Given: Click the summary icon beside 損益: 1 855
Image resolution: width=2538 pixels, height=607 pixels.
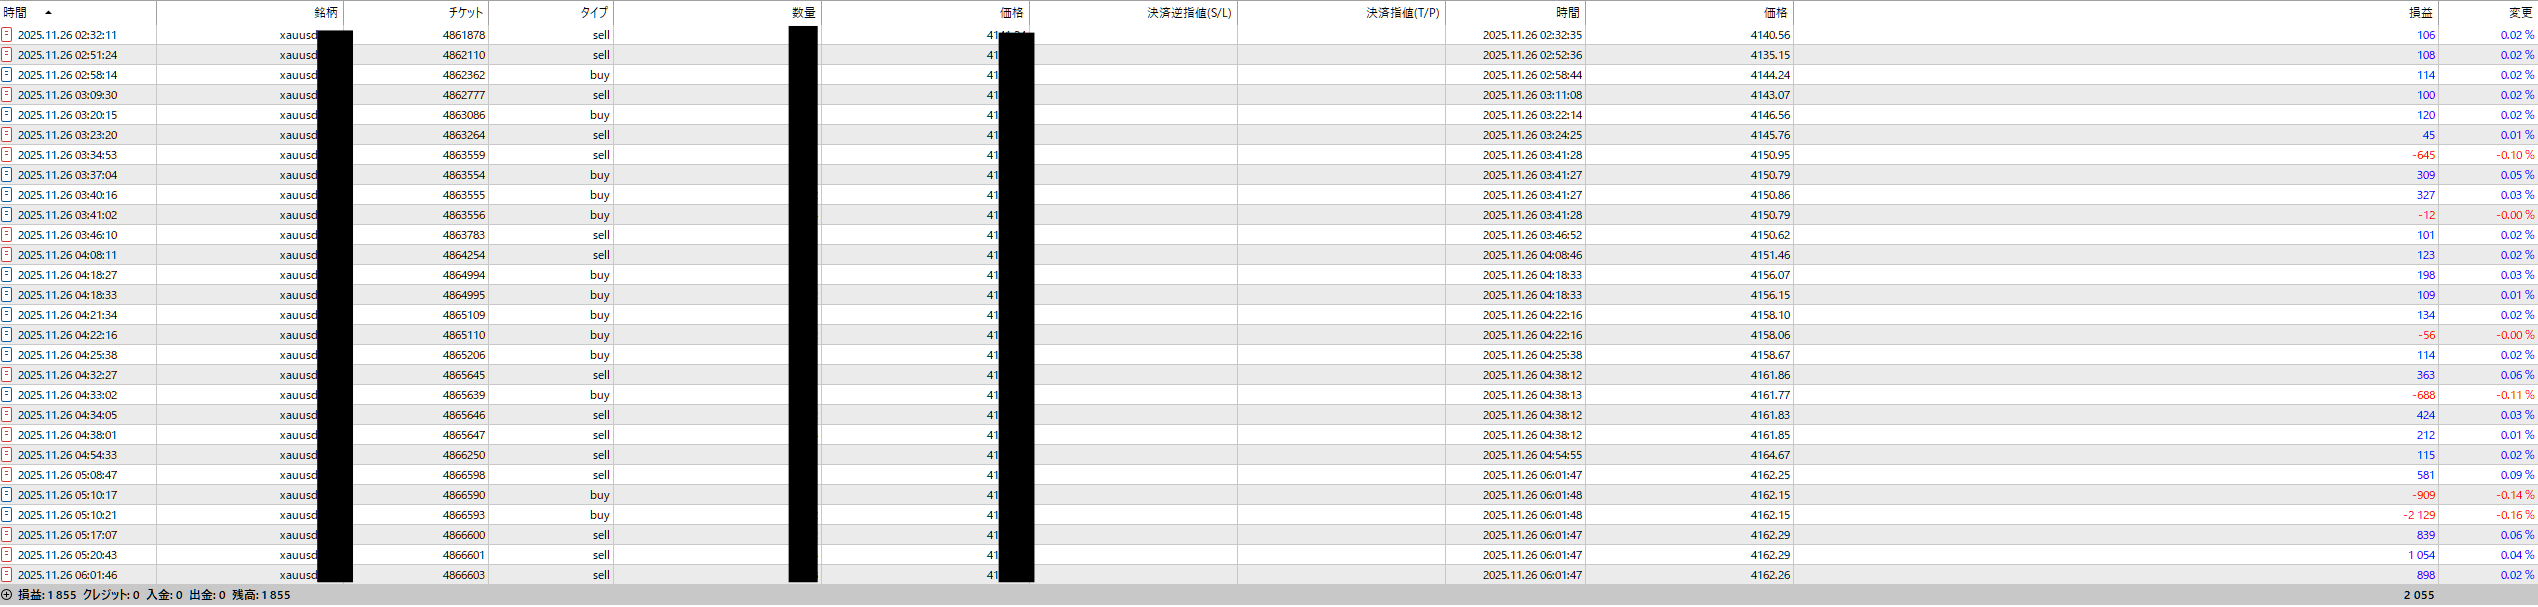Looking at the screenshot, I should point(7,595).
